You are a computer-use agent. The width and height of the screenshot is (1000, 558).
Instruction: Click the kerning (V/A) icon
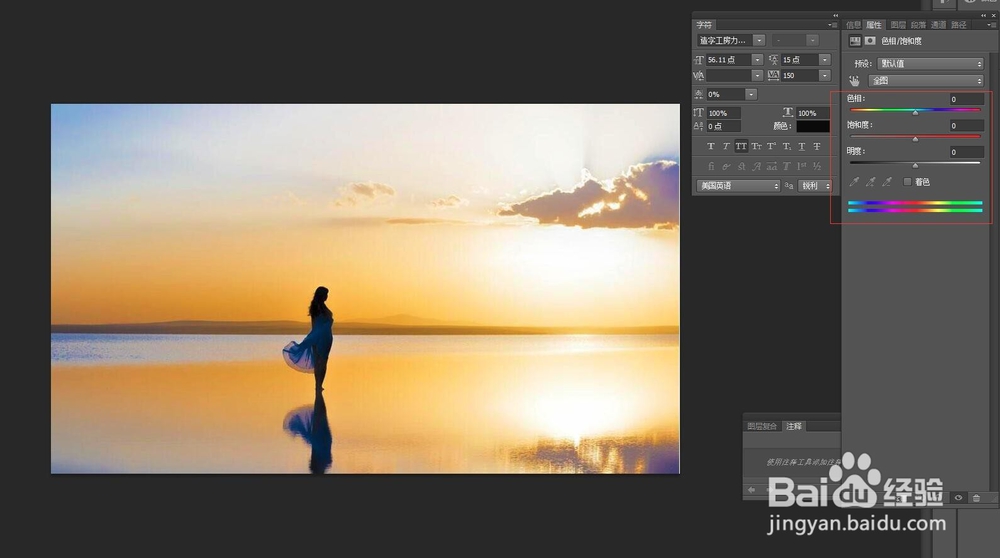tap(699, 76)
